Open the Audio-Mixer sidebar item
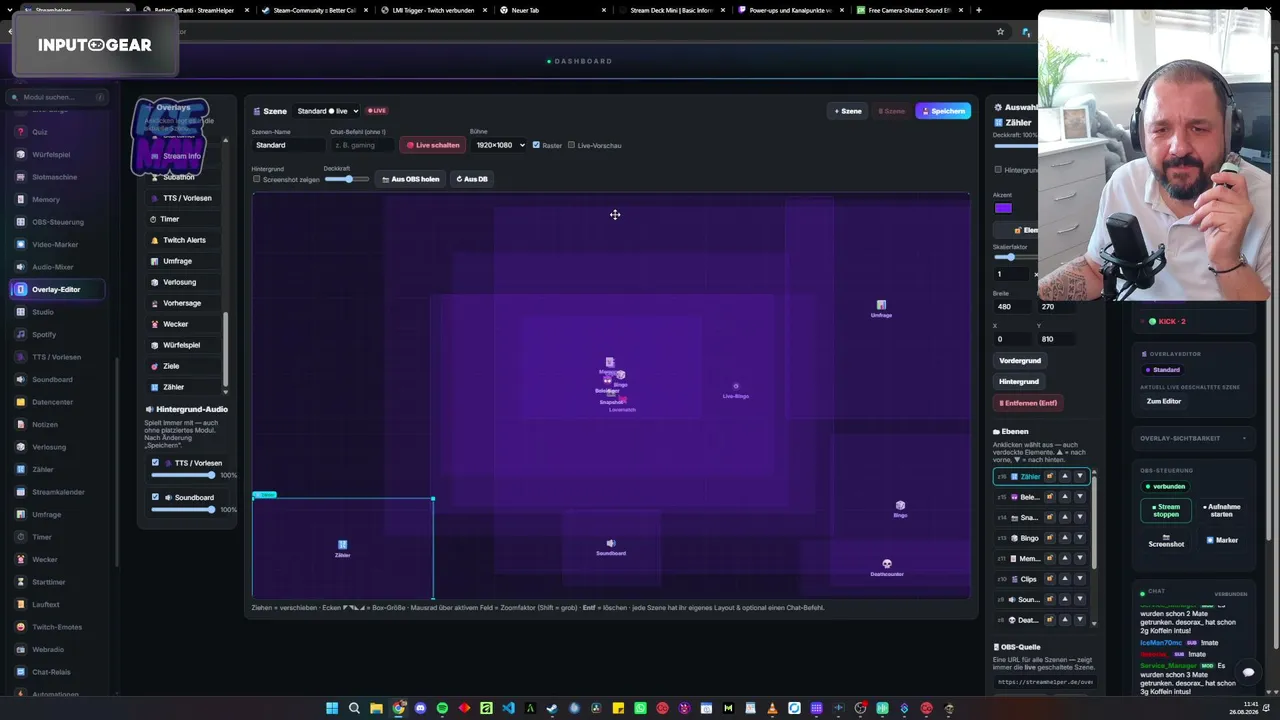Screen dimensions: 1280x720 tap(52, 267)
